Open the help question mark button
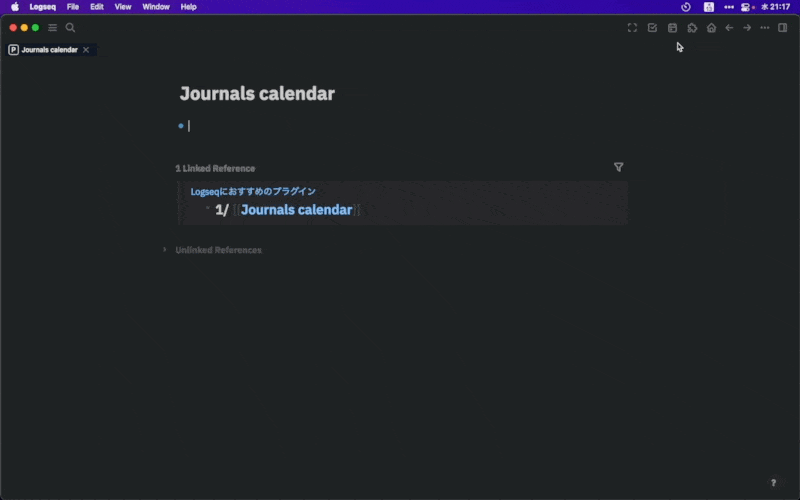 (773, 483)
